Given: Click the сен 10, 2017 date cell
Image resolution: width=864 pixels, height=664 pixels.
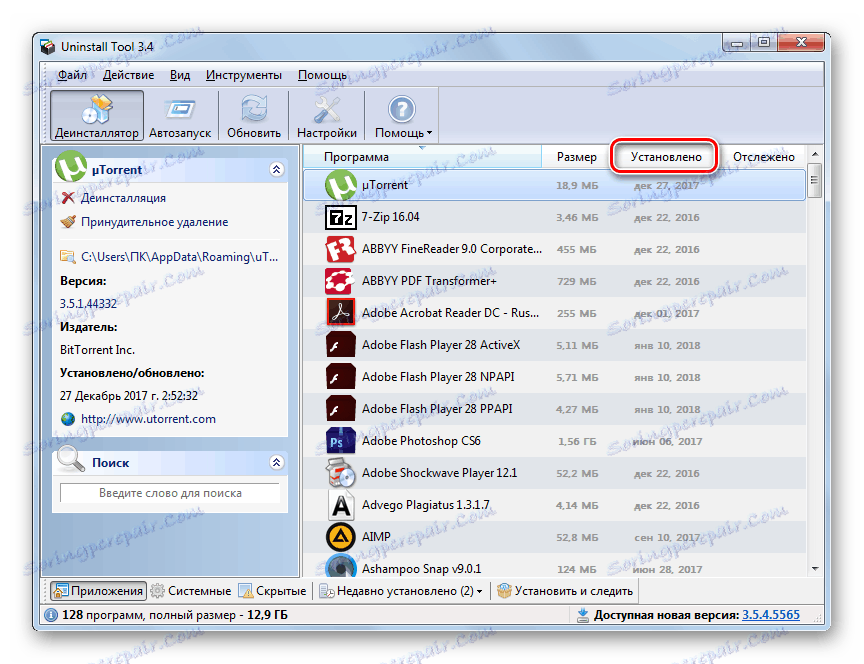Looking at the screenshot, I should [x=667, y=537].
